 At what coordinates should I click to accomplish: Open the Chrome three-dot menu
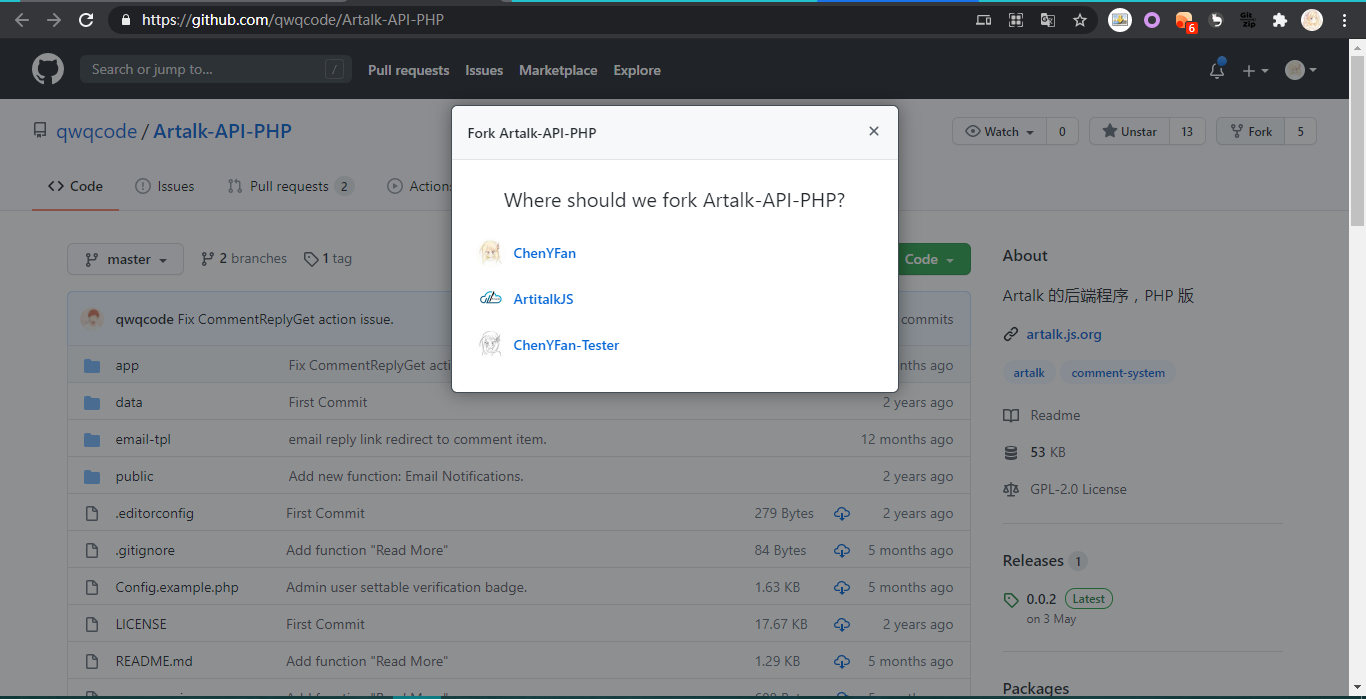(1345, 20)
